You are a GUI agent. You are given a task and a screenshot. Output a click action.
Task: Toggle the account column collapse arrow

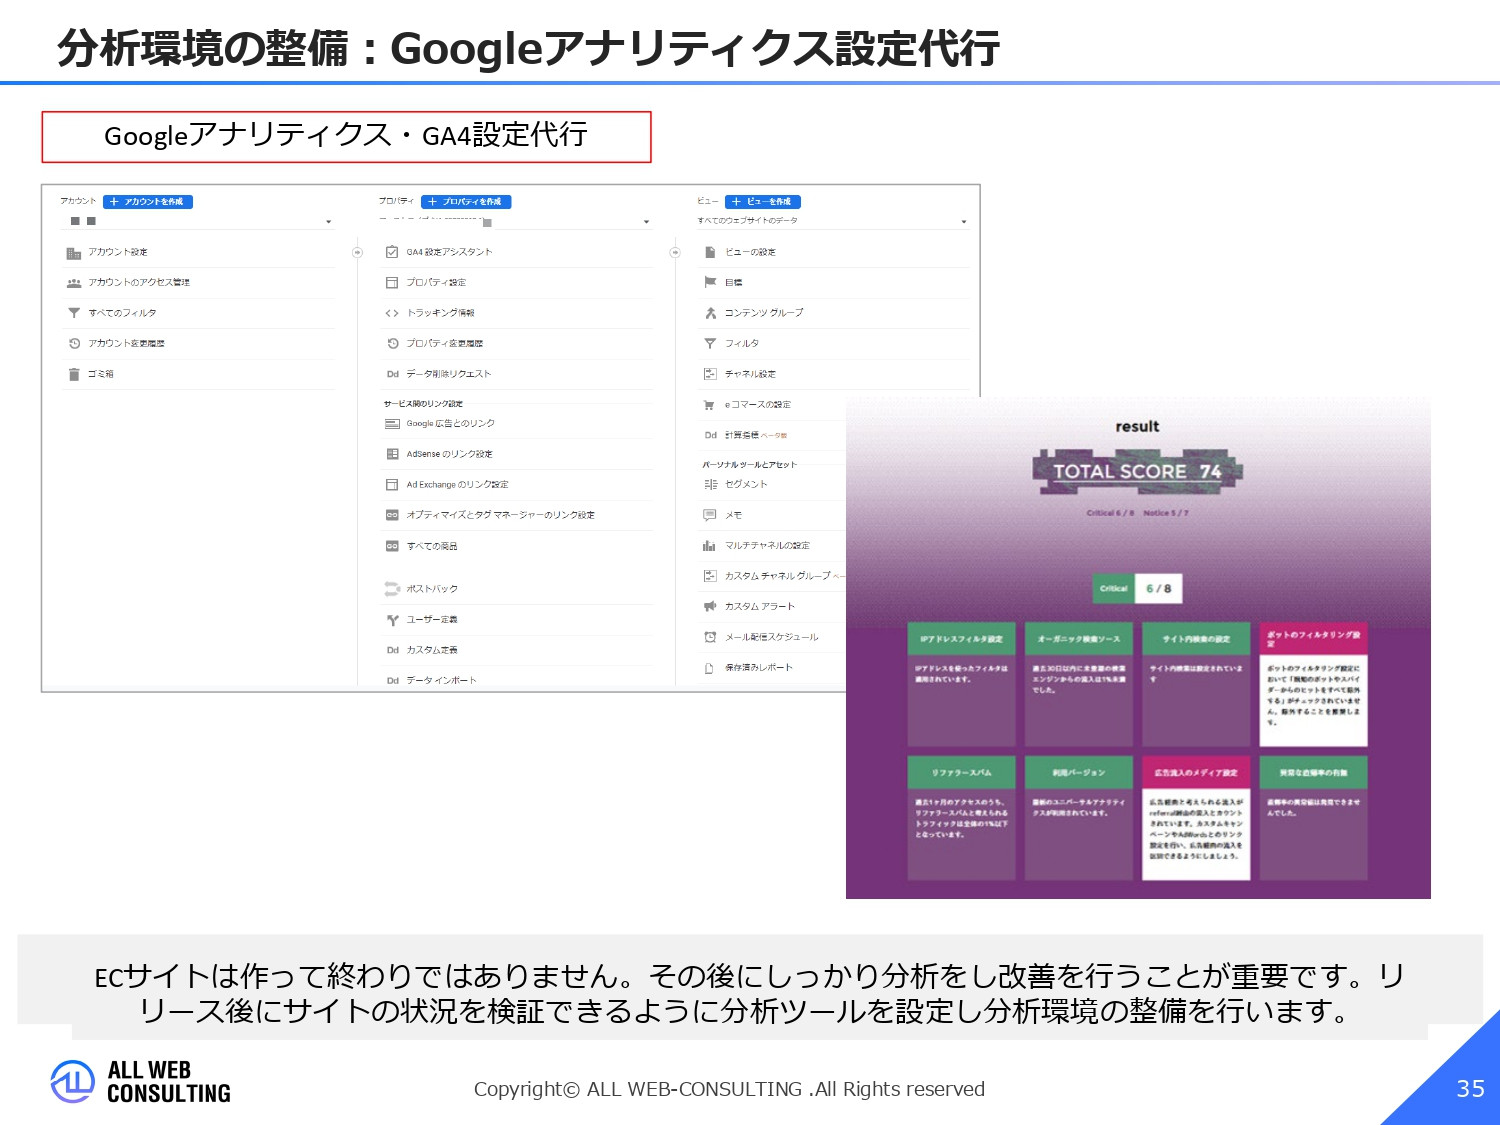coord(357,252)
